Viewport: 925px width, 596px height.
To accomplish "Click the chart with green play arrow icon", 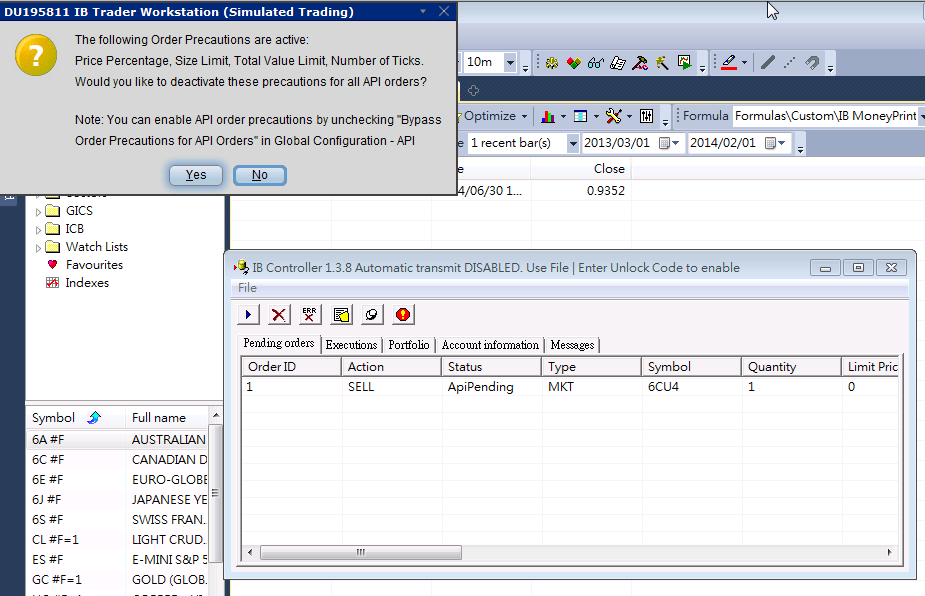I will (x=684, y=63).
